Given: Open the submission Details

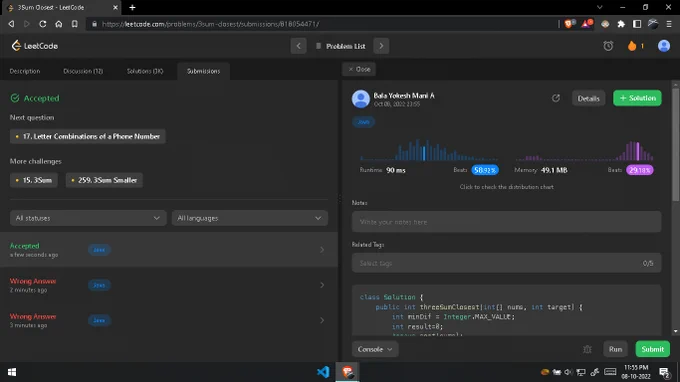Looking at the screenshot, I should [588, 98].
